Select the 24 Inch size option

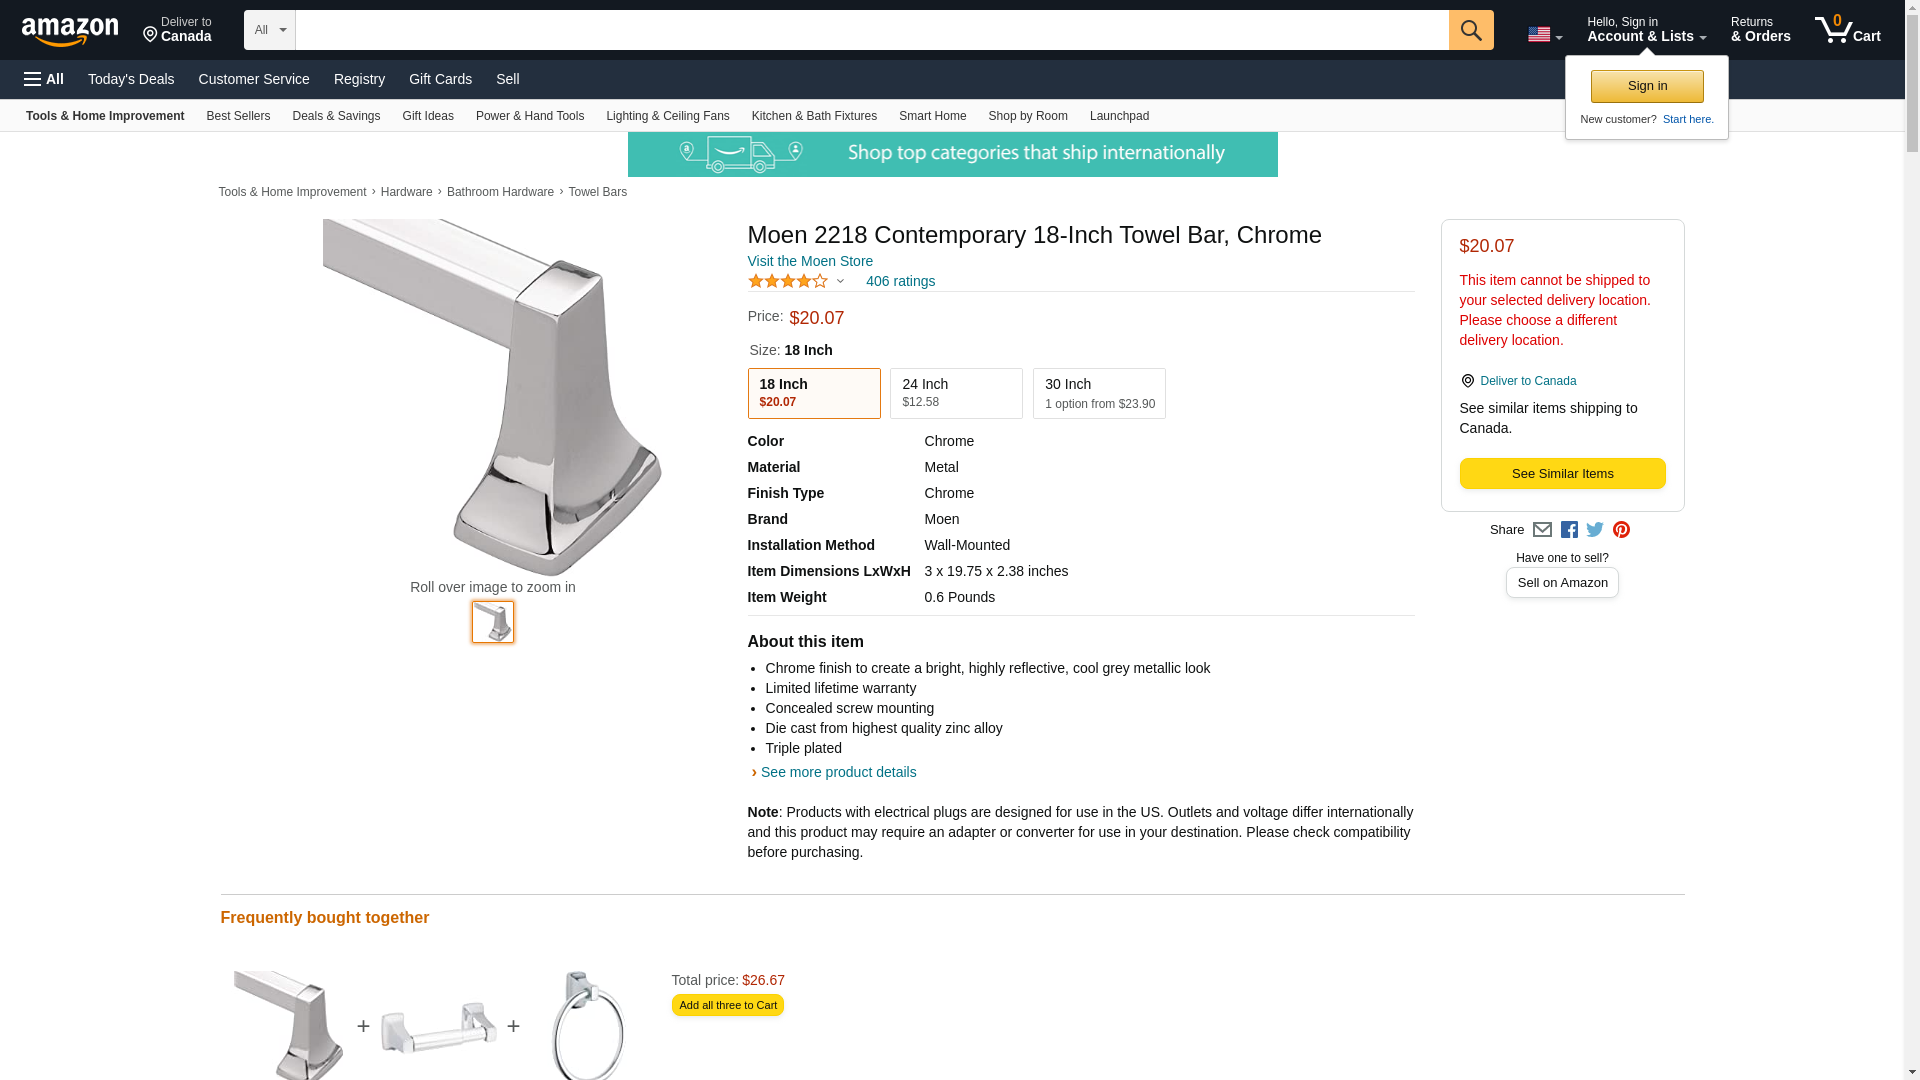click(x=956, y=393)
